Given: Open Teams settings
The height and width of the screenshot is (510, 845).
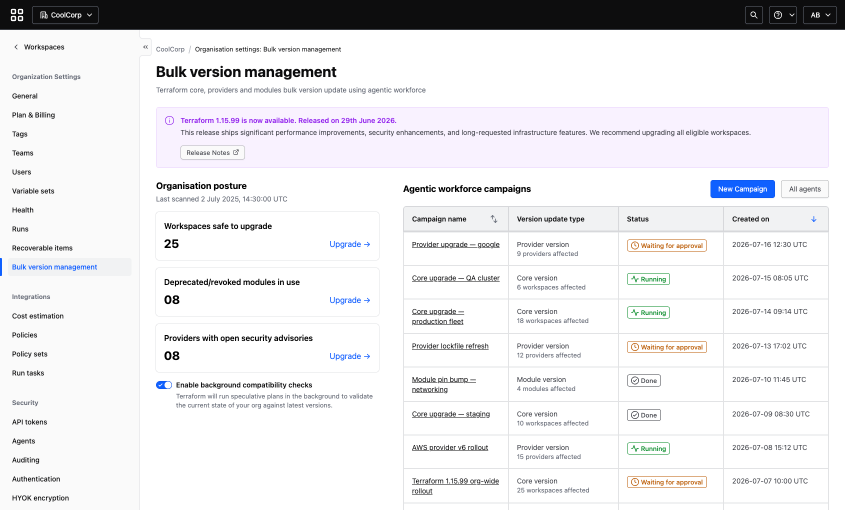Looking at the screenshot, I should point(23,153).
